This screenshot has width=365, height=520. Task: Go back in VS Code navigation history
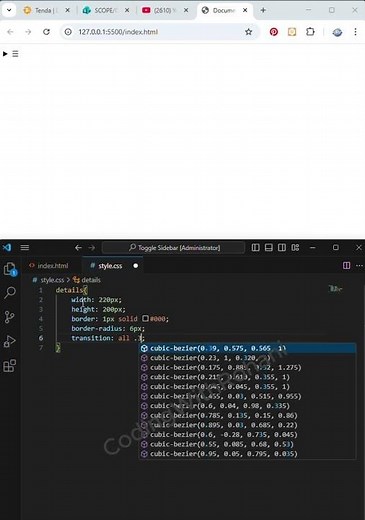pyautogui.click(x=78, y=248)
